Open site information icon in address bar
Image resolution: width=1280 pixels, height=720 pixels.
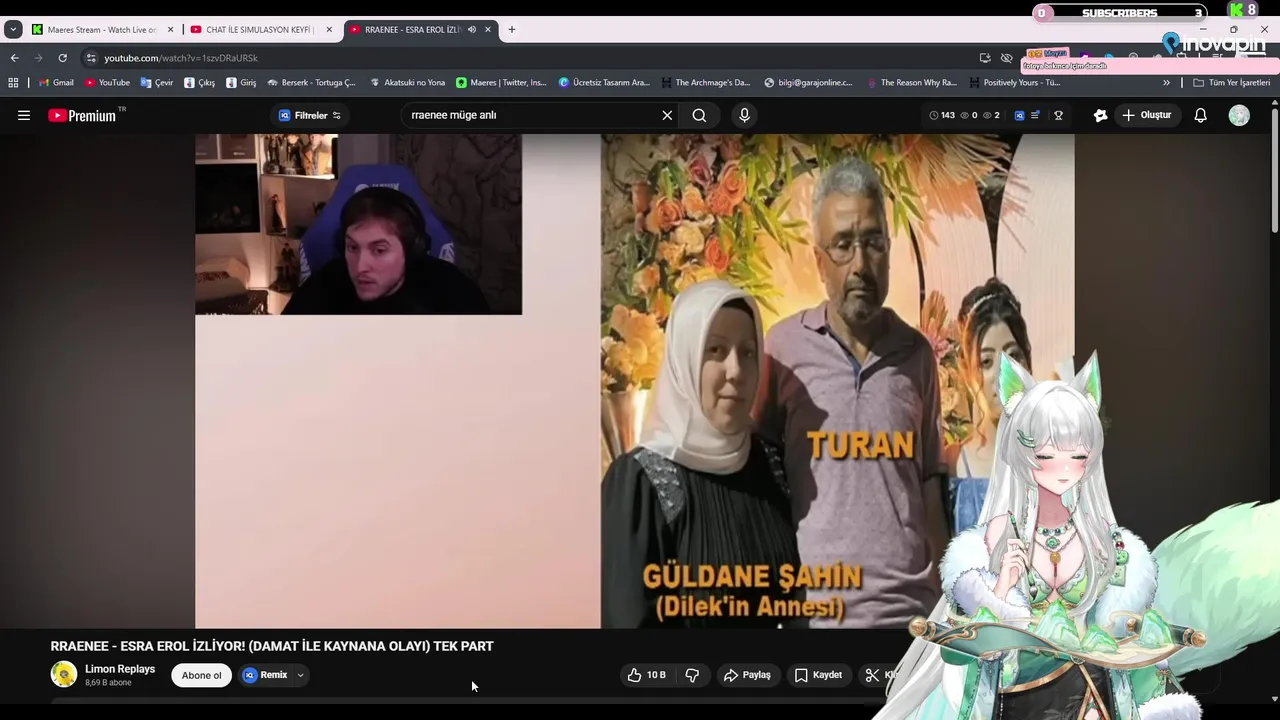tap(91, 58)
